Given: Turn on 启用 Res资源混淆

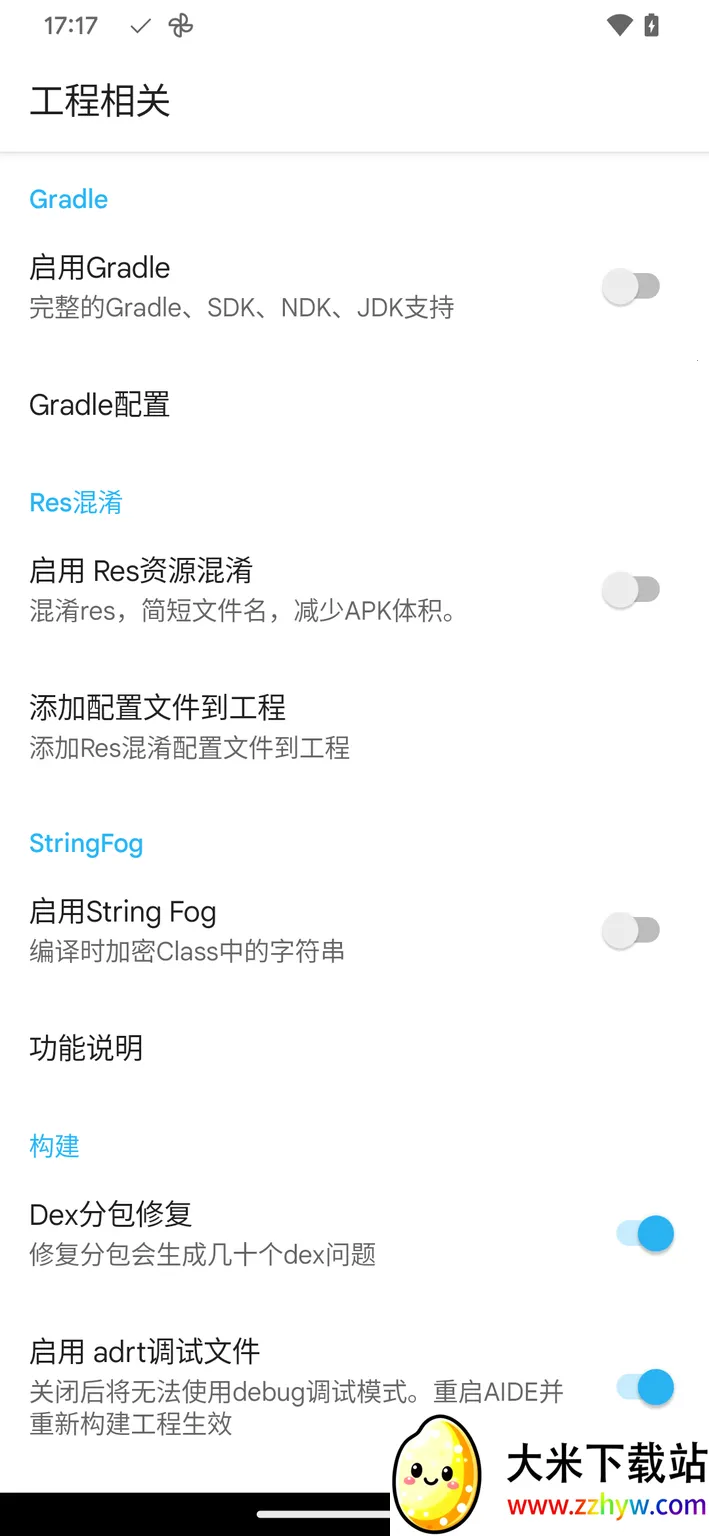Looking at the screenshot, I should [631, 590].
